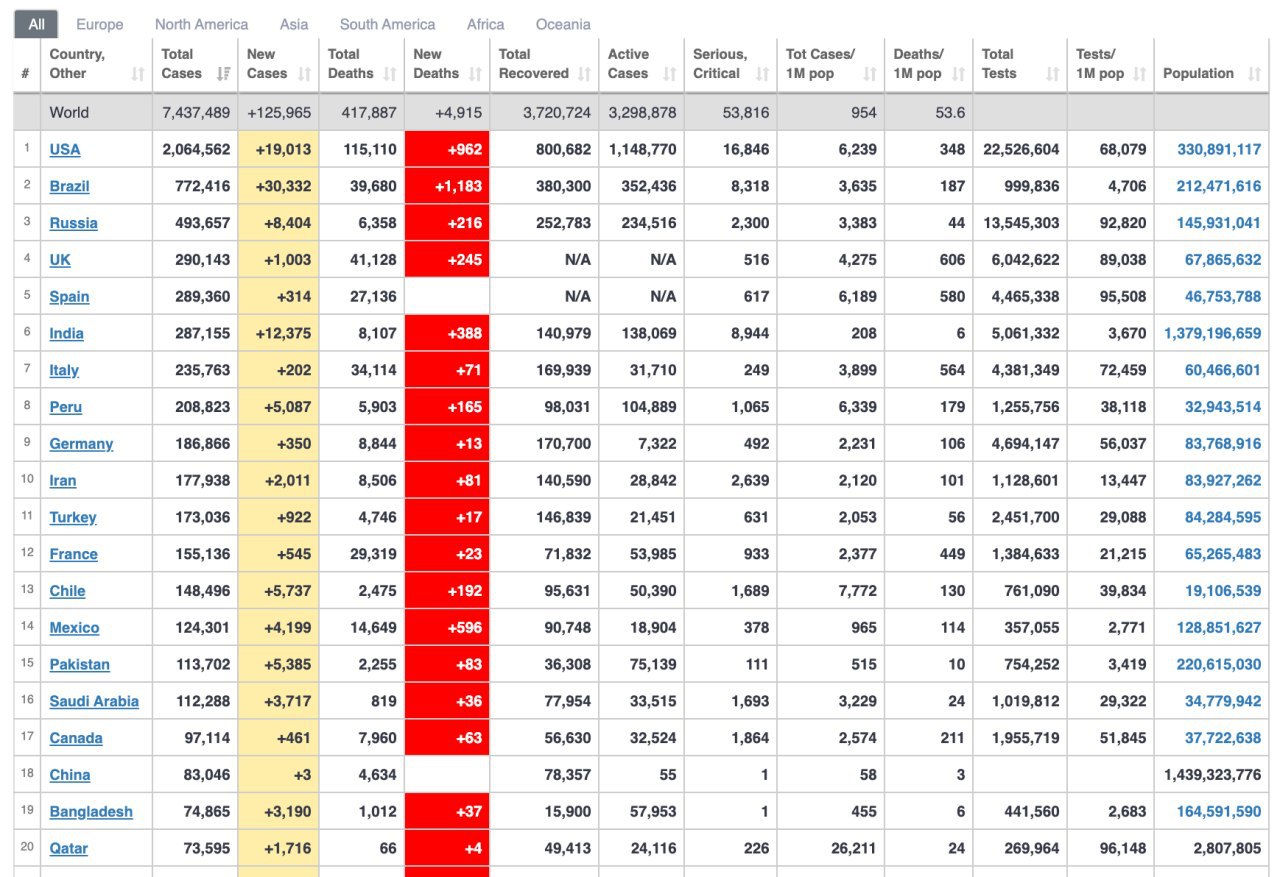Open the China country link

70,775
